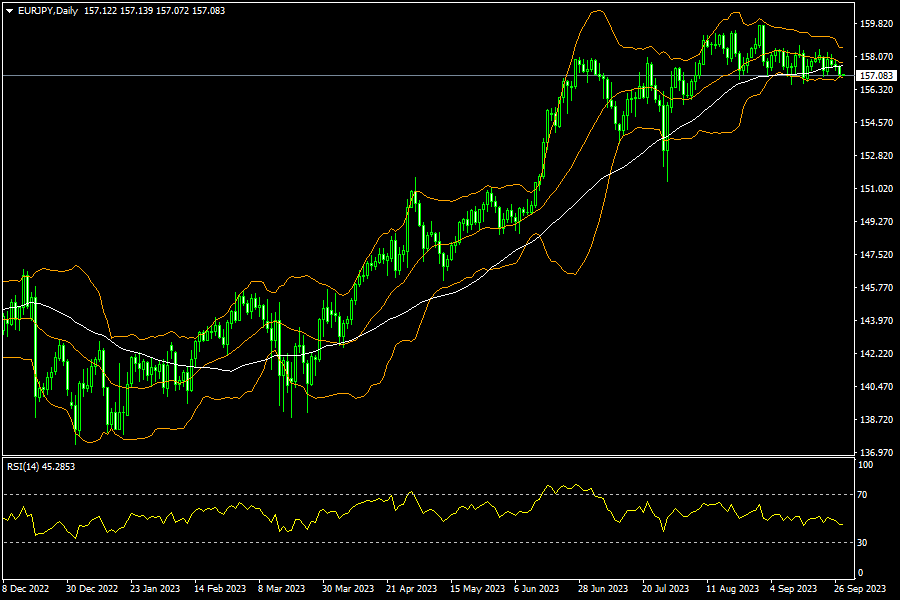This screenshot has height=600, width=900.
Task: Click the 8 Mar 2023 date label
Action: tap(281, 589)
